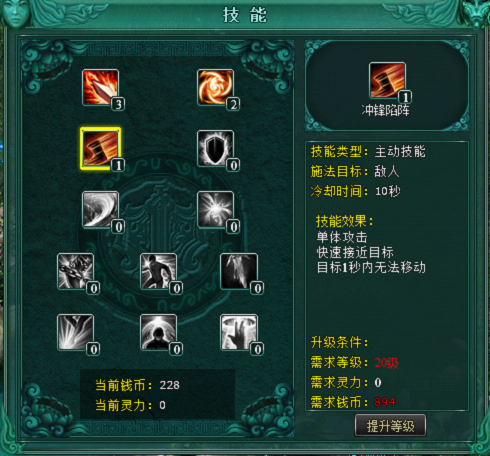Click the 技能 window title text
The height and width of the screenshot is (456, 490).
tap(245, 15)
